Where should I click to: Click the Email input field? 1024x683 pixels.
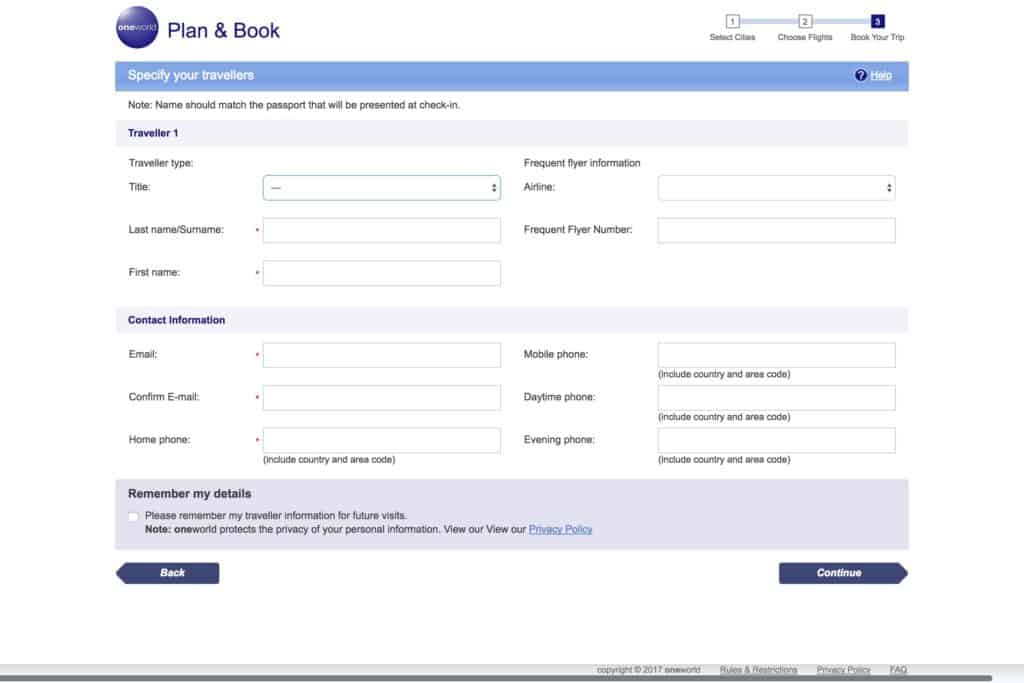[x=381, y=355]
